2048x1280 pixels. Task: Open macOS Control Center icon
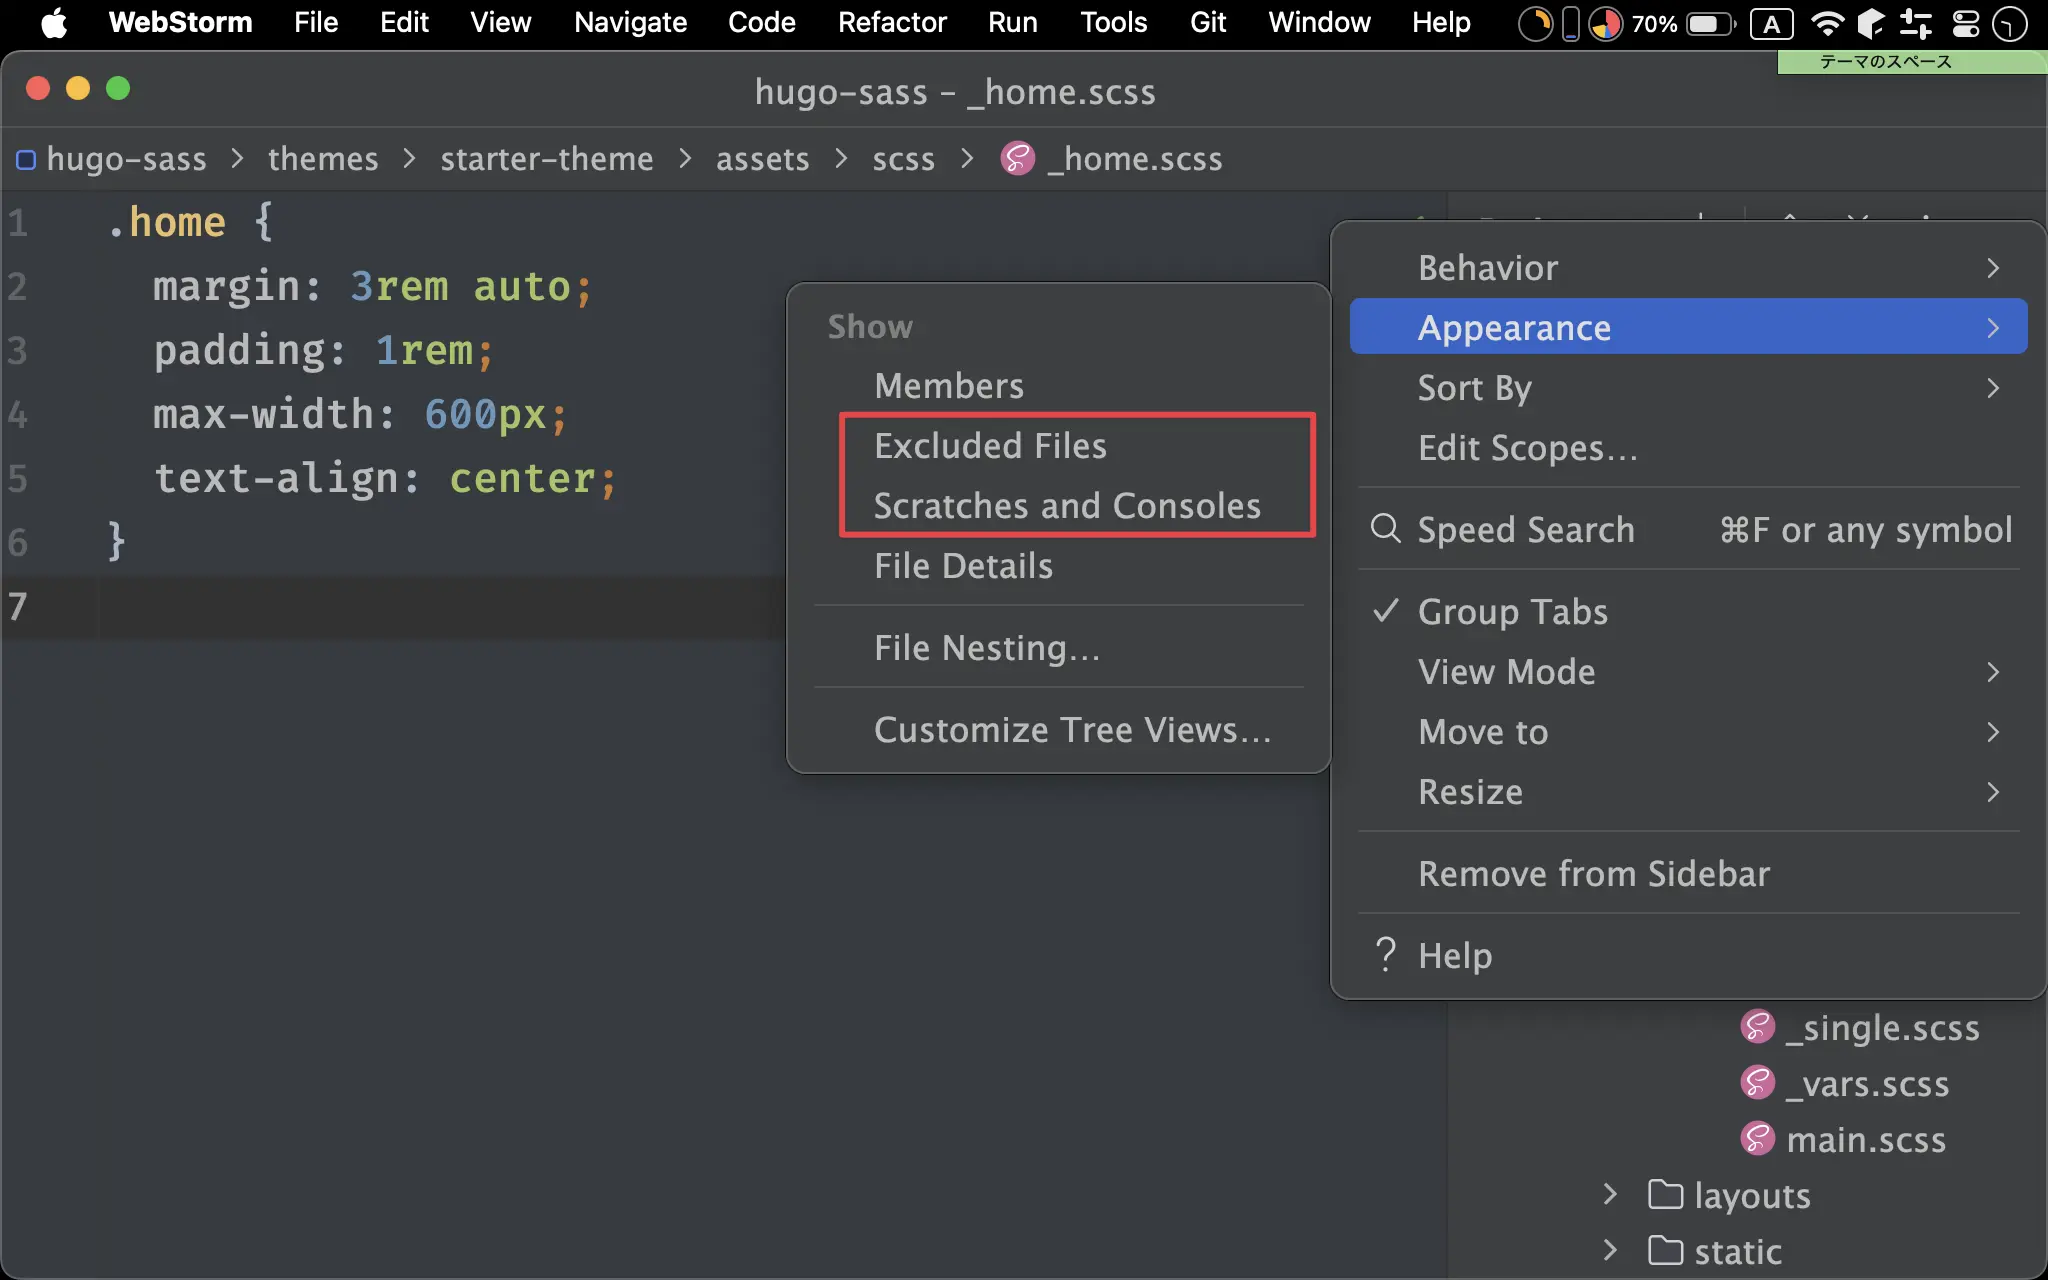pos(1966,23)
